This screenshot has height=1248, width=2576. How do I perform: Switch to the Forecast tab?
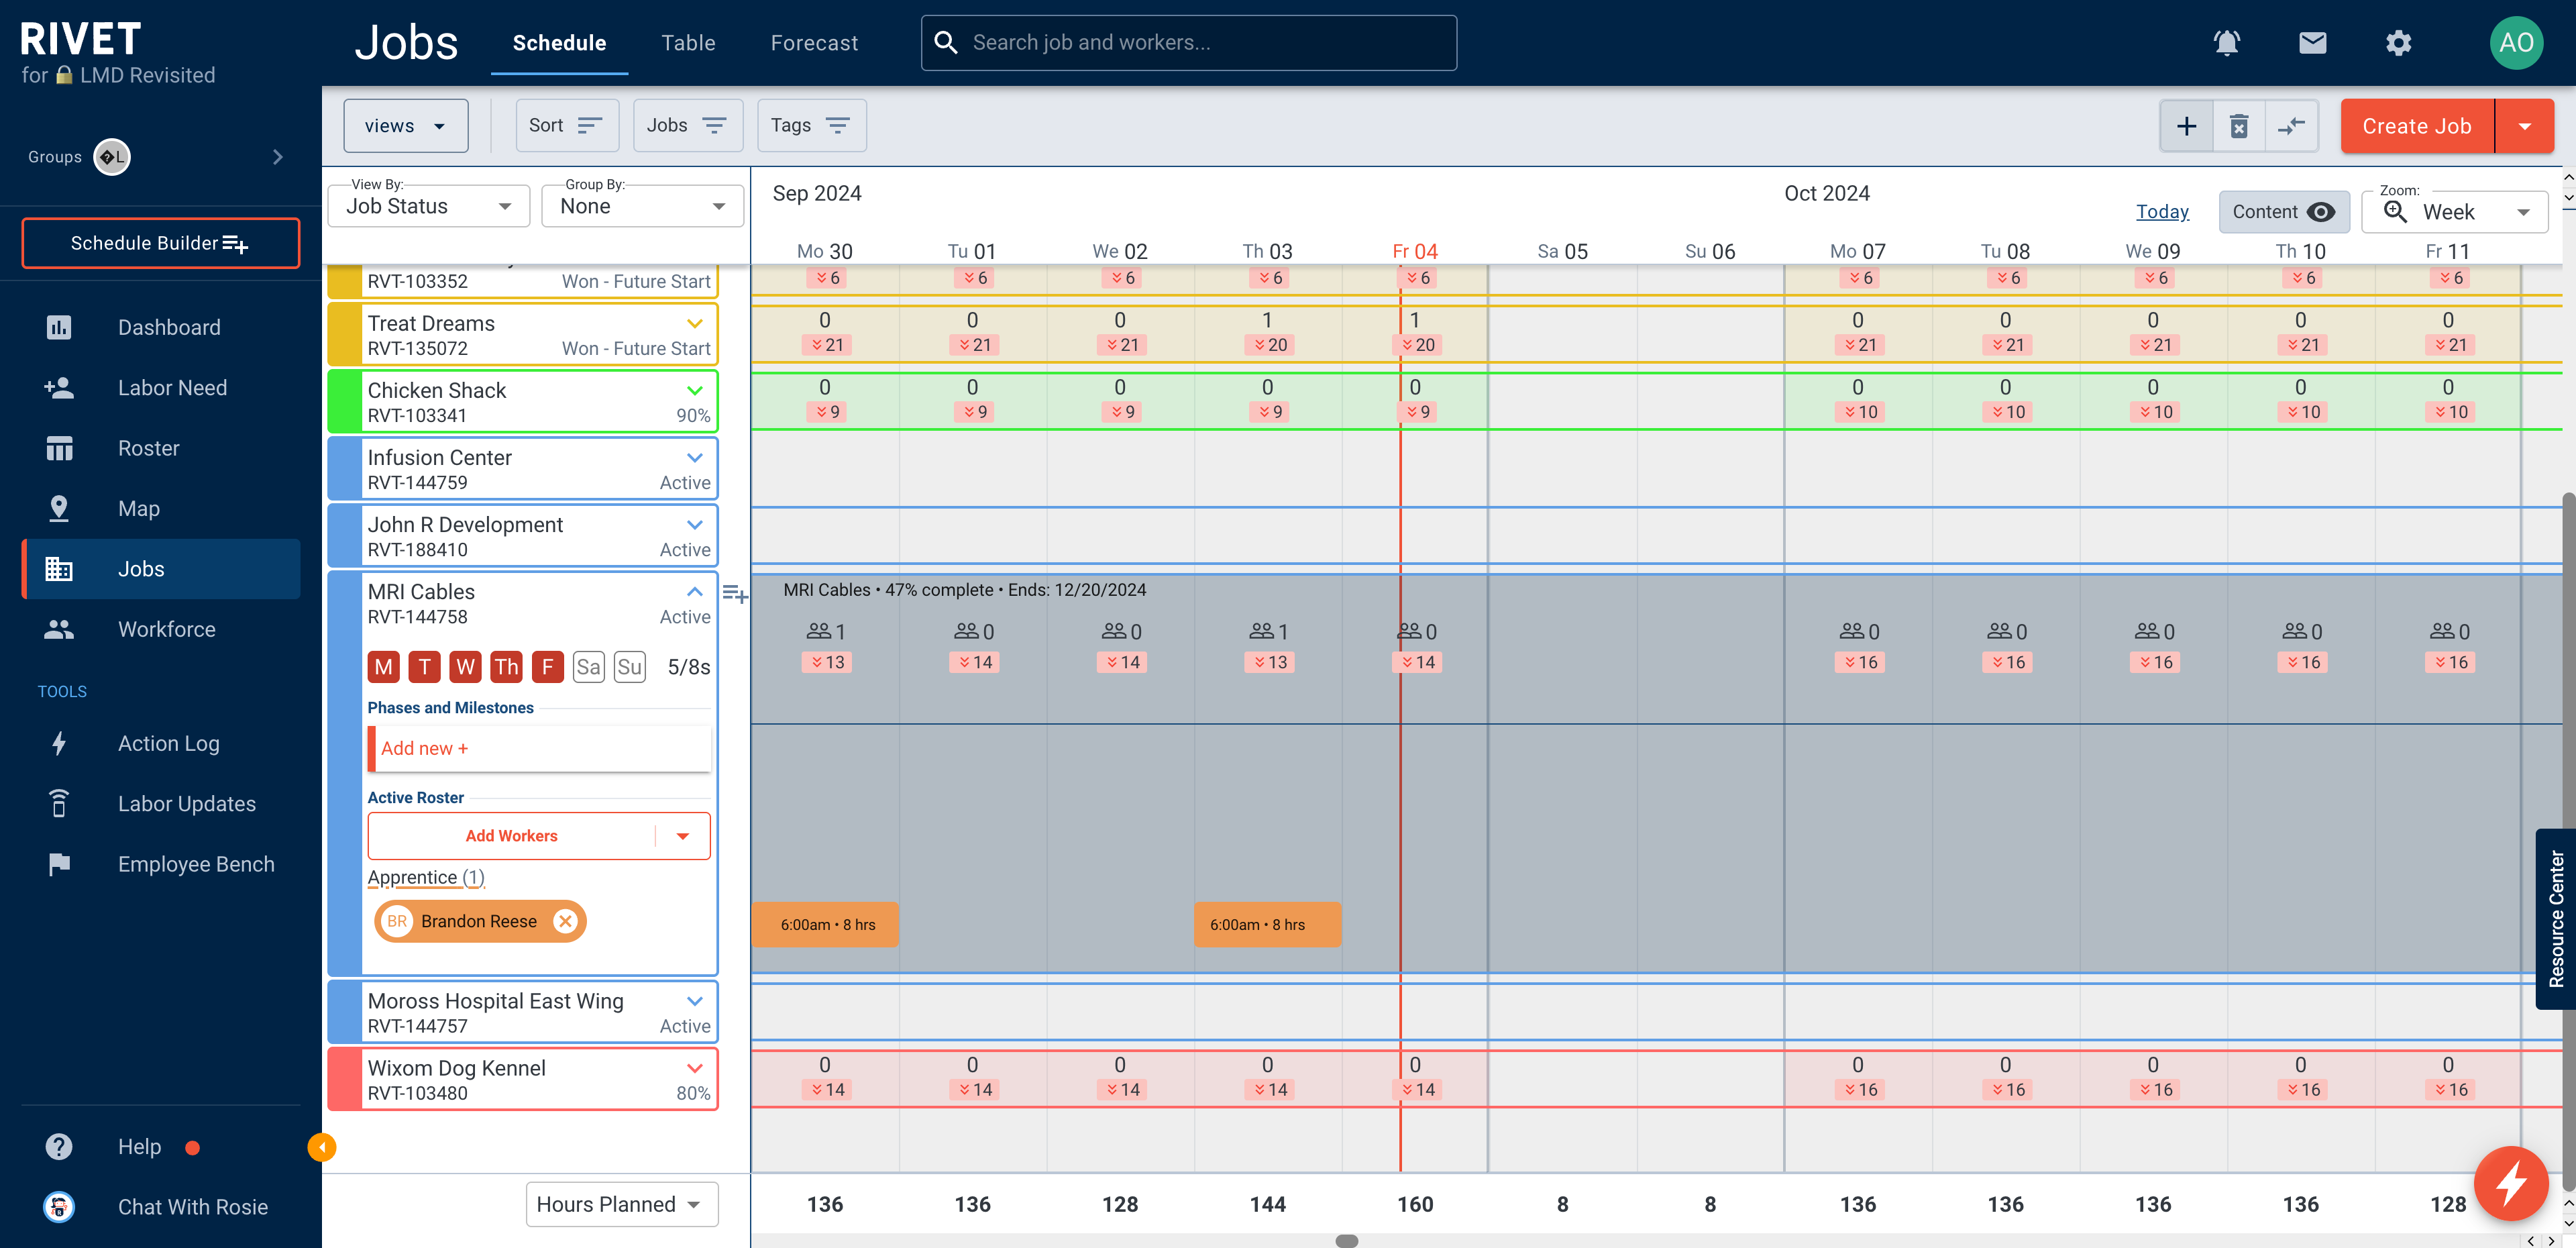pos(814,43)
